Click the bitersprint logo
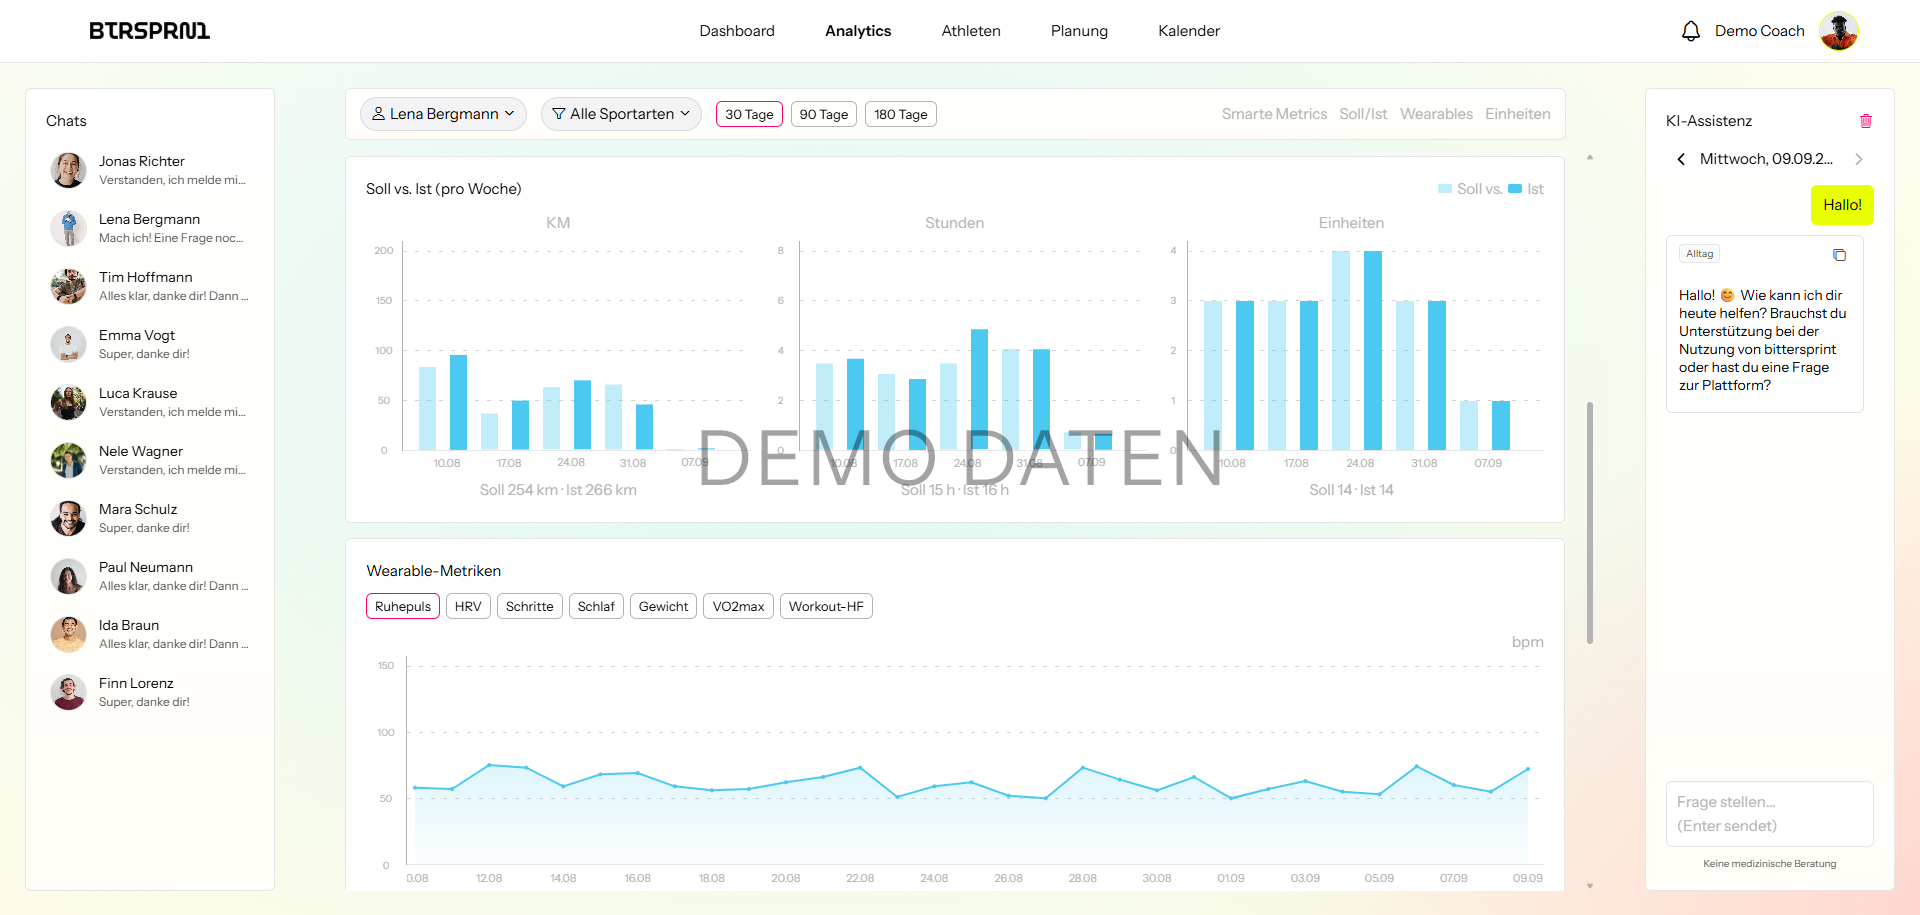This screenshot has width=1920, height=915. (150, 31)
